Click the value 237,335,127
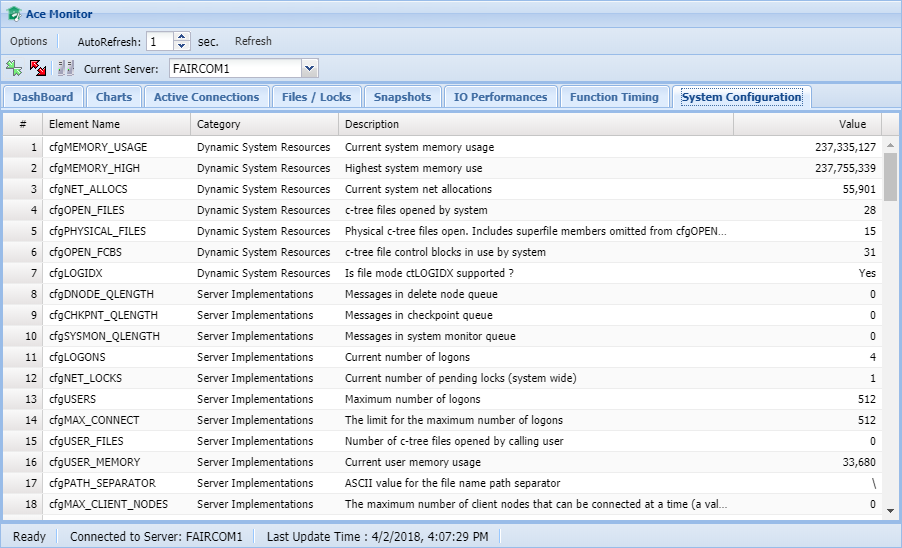 point(845,147)
